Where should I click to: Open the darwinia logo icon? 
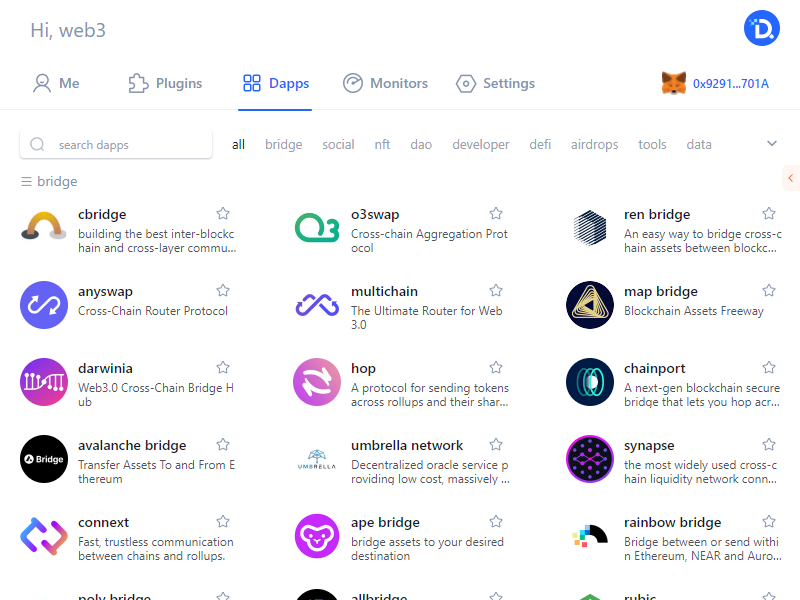point(44,382)
